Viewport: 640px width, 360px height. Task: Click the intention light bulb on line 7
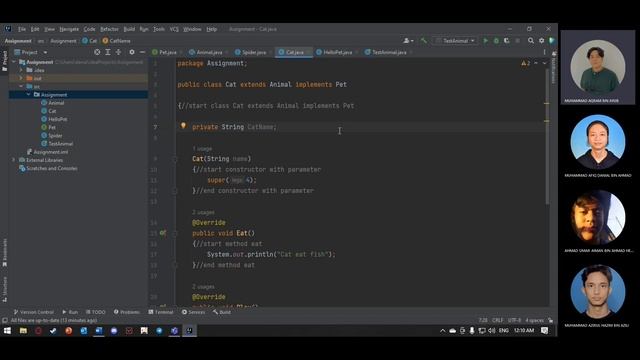(x=183, y=126)
